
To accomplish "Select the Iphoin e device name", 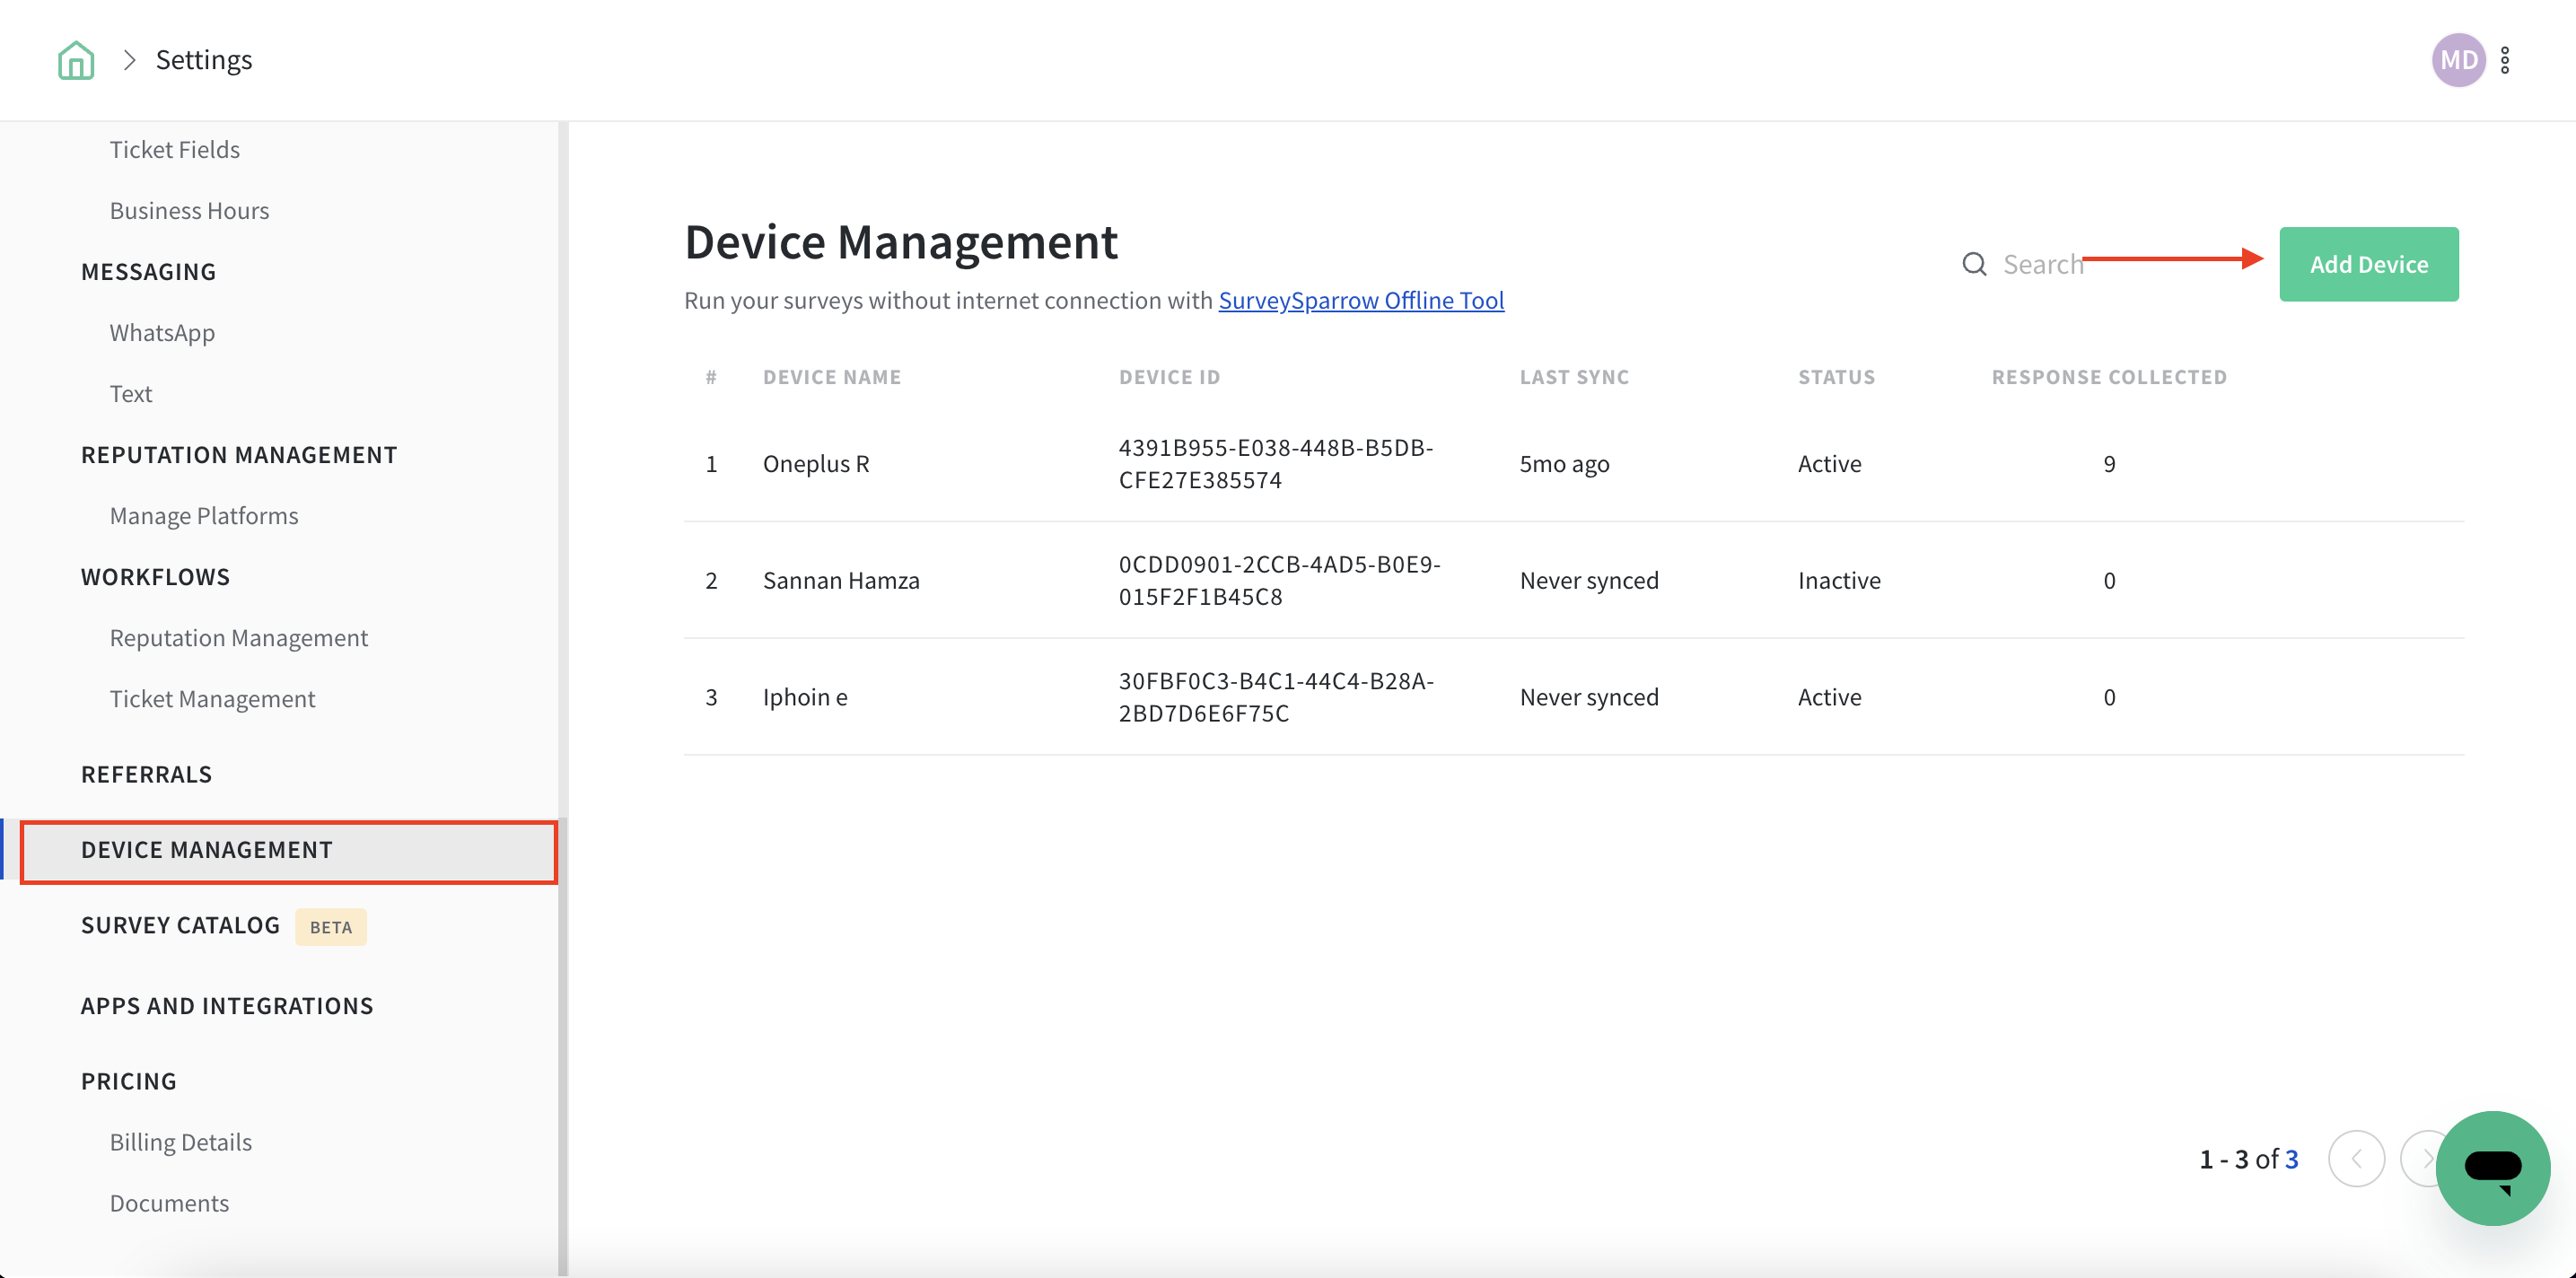I will pos(805,697).
